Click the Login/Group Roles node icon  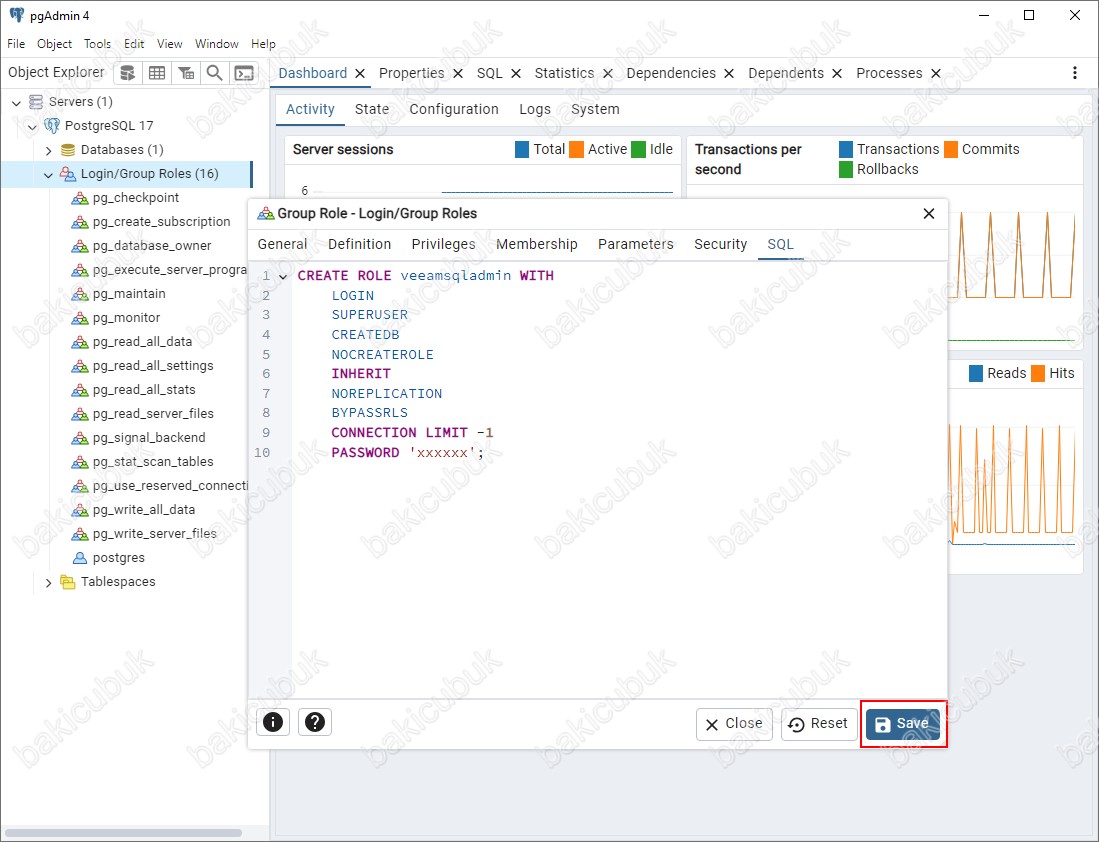tap(67, 174)
